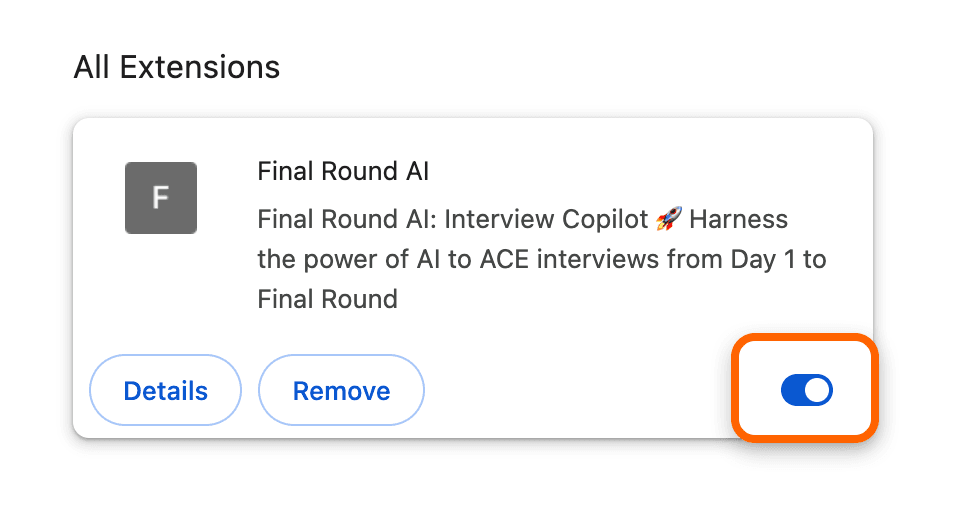Click the All Extensions heading
Viewport: 960px width, 510px height.
176,67
